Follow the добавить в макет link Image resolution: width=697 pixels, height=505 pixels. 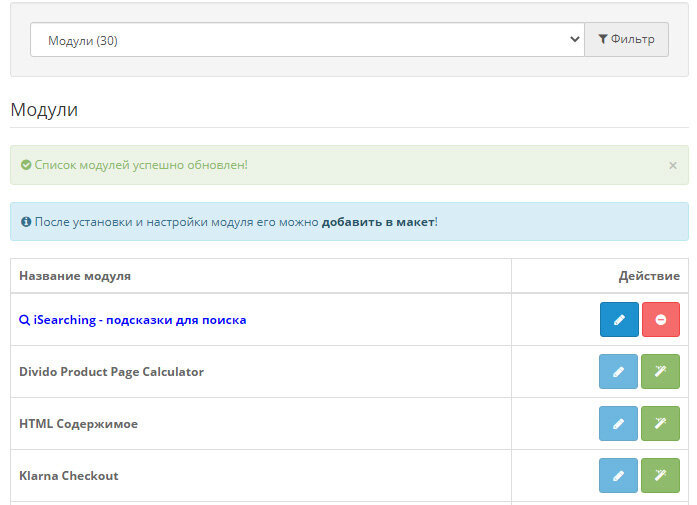[378, 221]
